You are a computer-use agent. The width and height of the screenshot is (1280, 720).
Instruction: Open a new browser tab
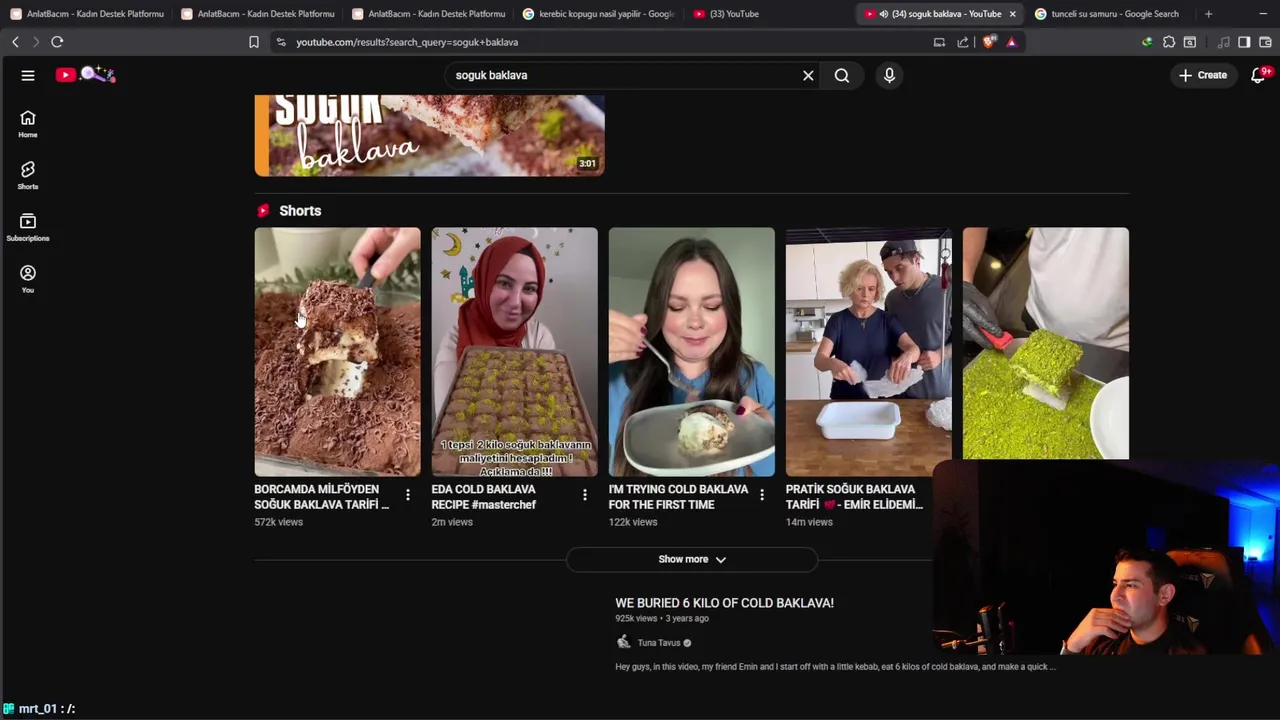[1208, 14]
